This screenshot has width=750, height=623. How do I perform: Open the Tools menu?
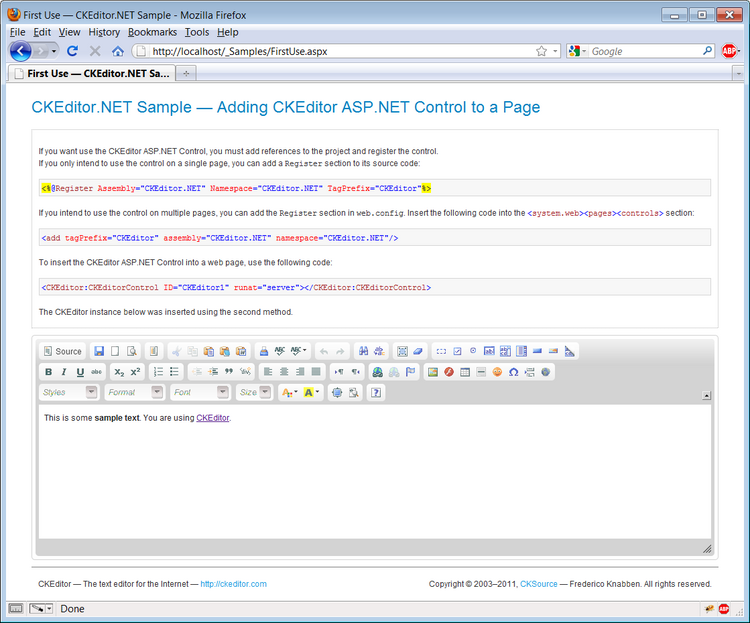tap(197, 32)
